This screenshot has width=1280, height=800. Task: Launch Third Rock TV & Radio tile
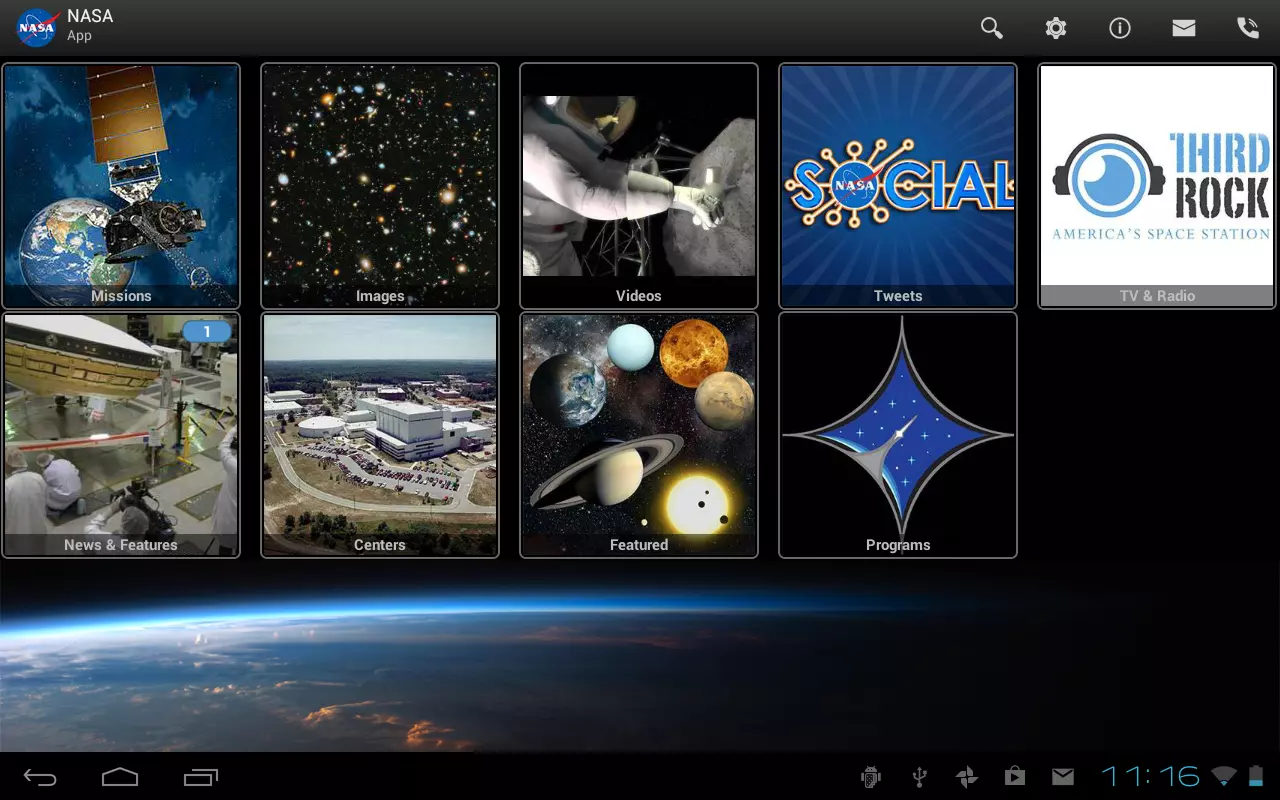[1157, 186]
